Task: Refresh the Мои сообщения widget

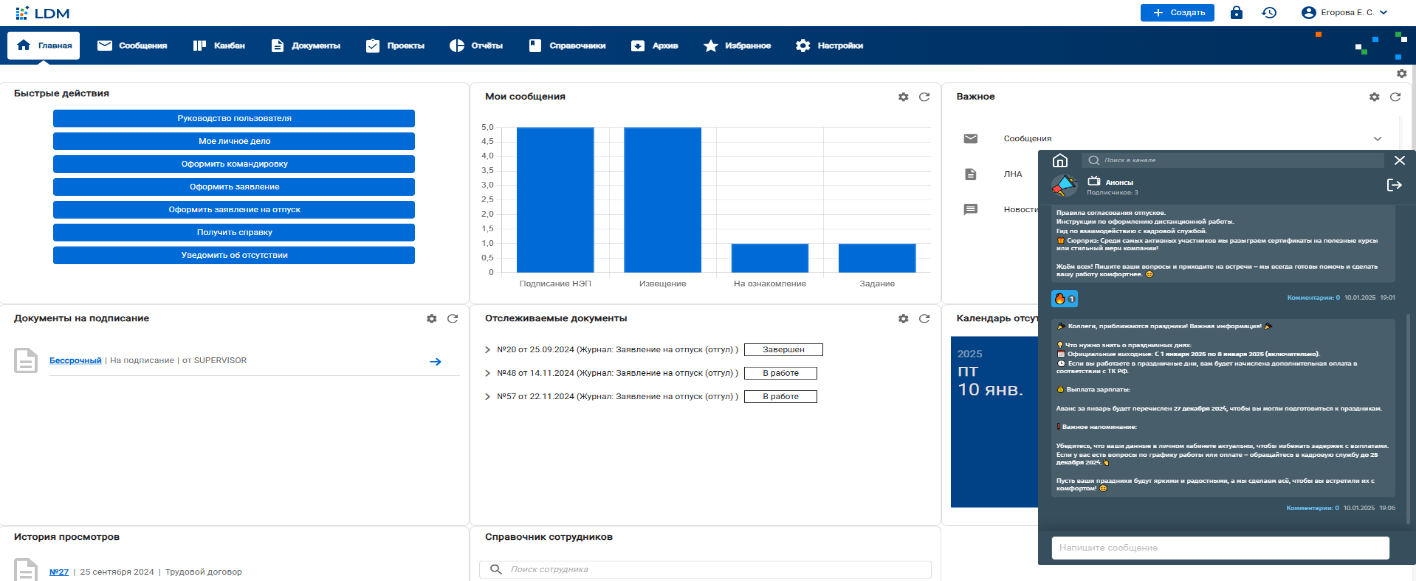Action: coord(925,97)
